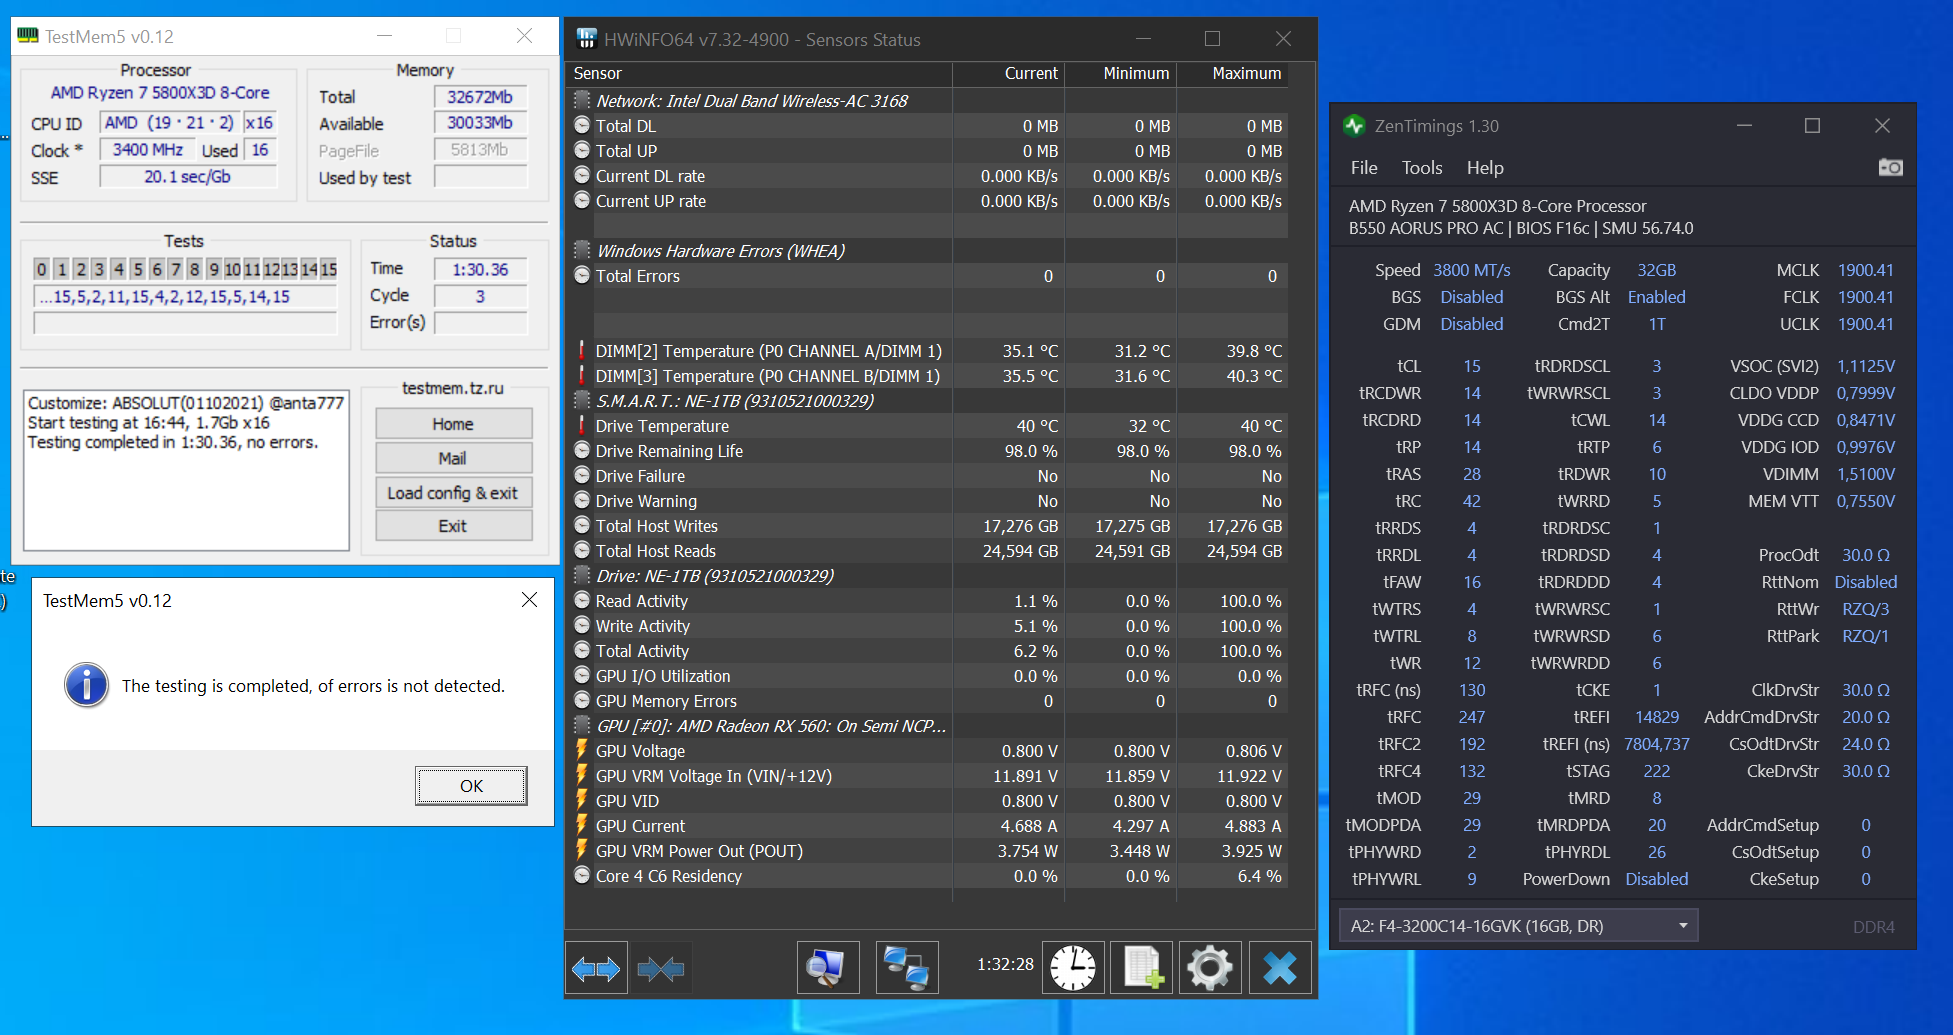Click the shrink columns arrows icon in HWiNFO

click(661, 968)
